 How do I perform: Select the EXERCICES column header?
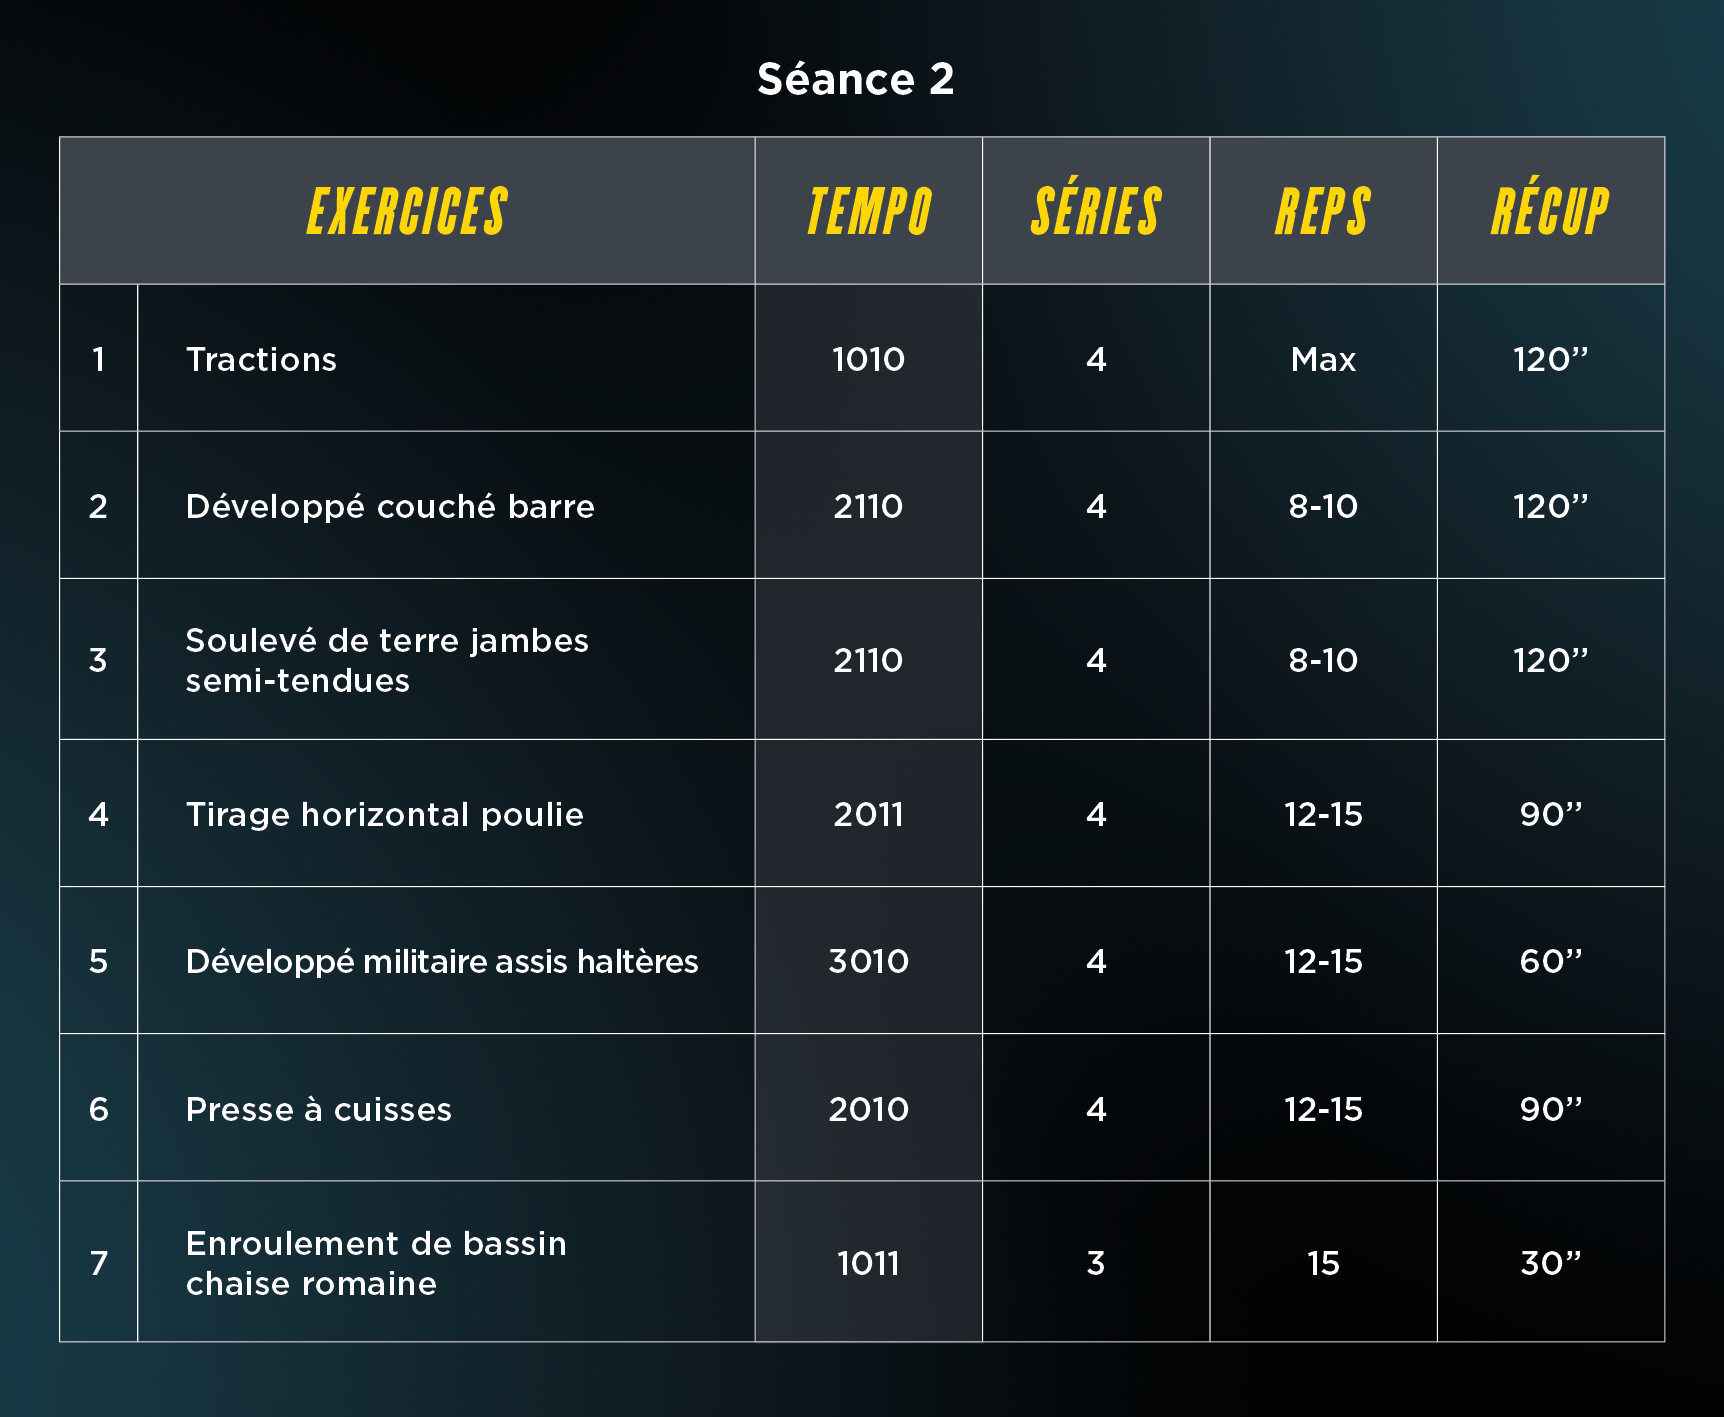tap(407, 211)
